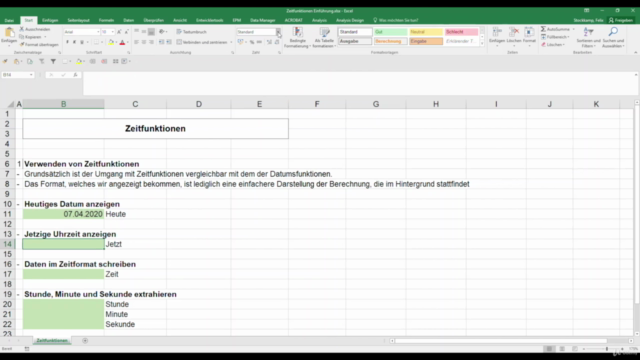Click the text orientation icon
The width and height of the screenshot is (640, 360).
[162, 31]
